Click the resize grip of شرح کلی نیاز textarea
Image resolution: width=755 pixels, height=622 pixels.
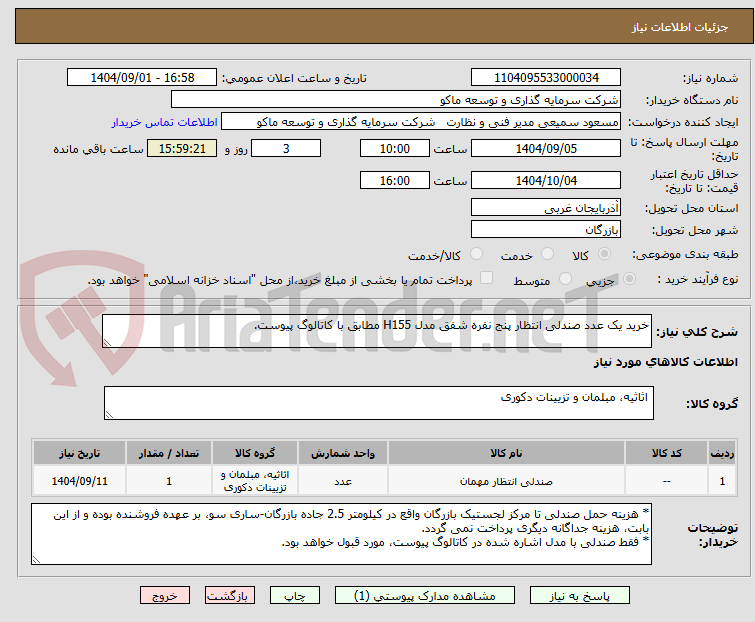click(107, 343)
